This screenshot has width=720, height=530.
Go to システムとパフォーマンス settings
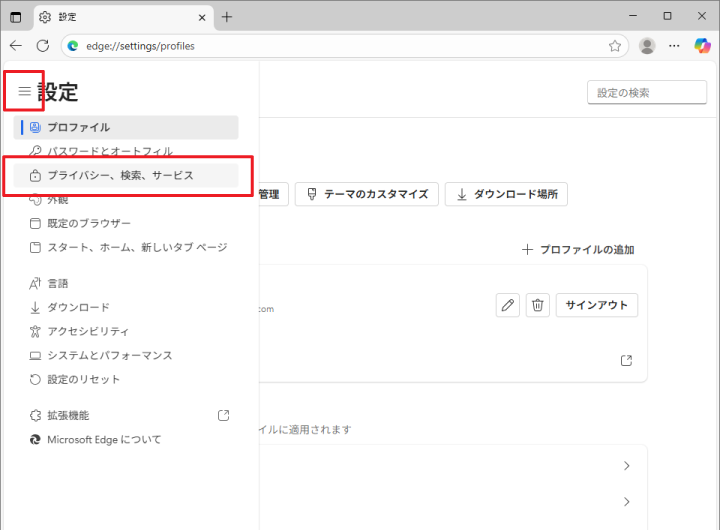click(110, 355)
